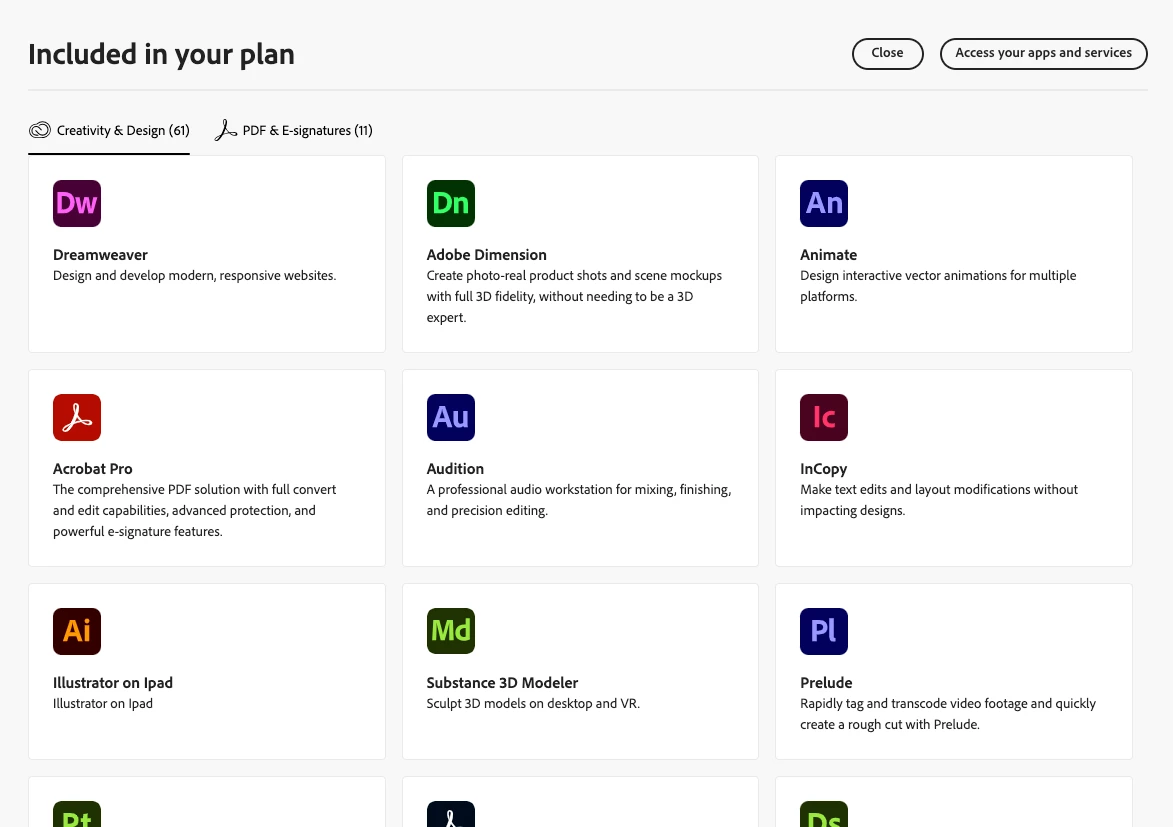Click the Included in your plan heading
The image size is (1173, 827).
[x=162, y=55]
